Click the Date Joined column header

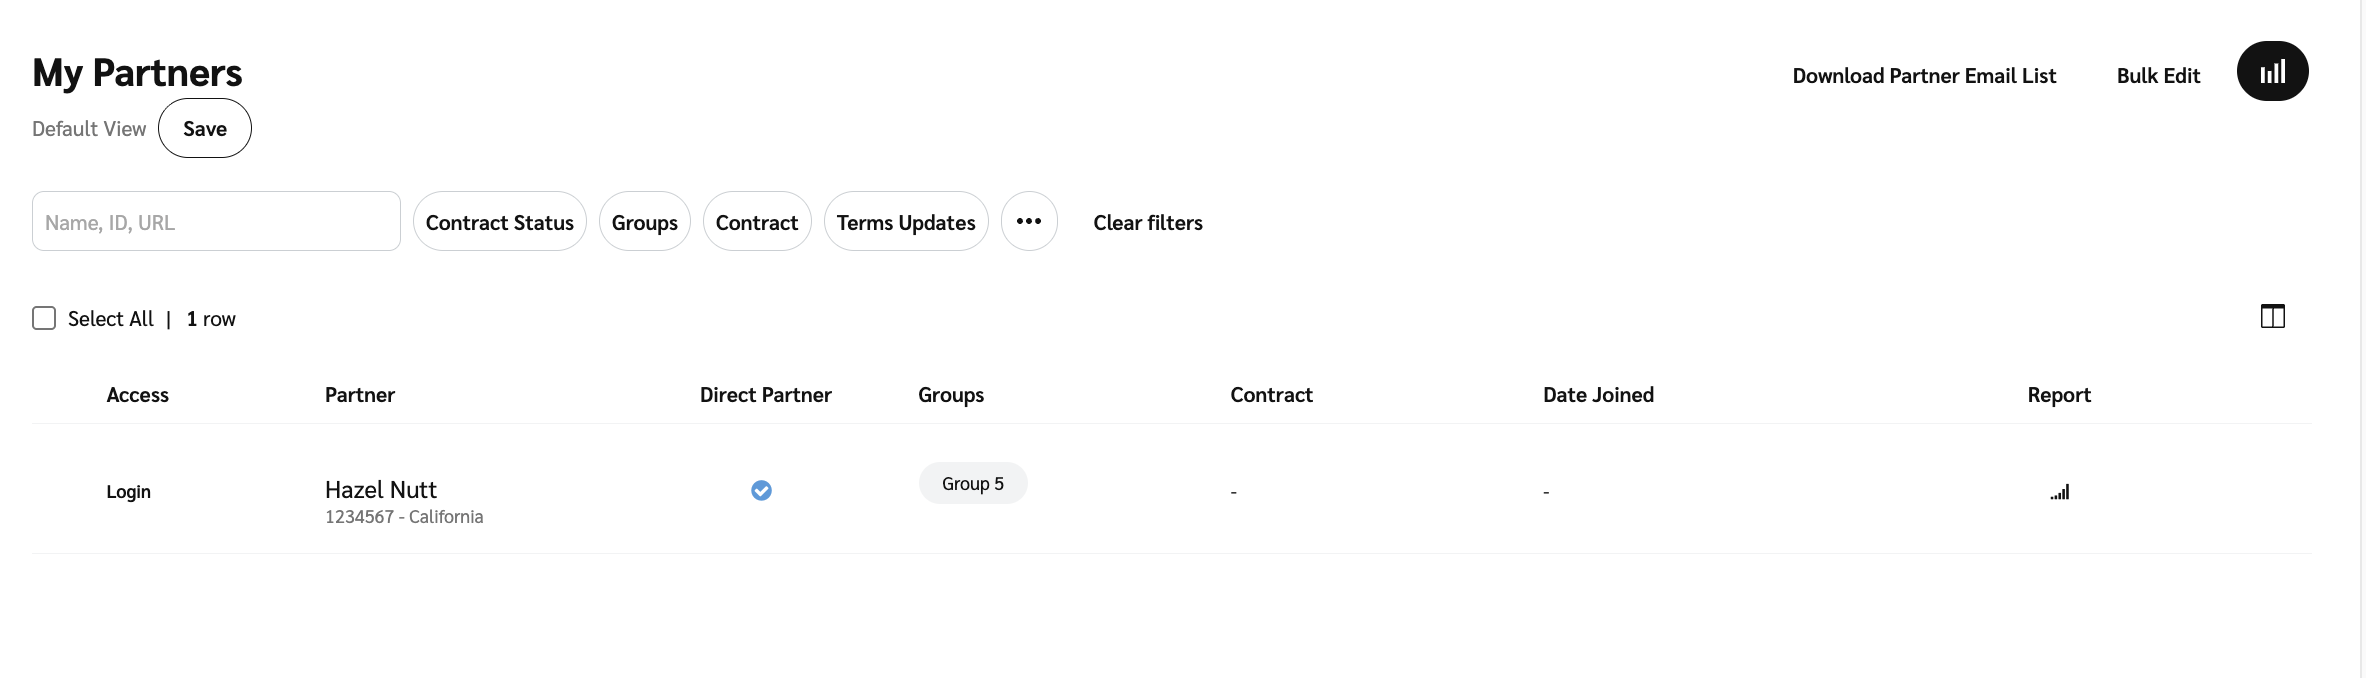tap(1598, 395)
